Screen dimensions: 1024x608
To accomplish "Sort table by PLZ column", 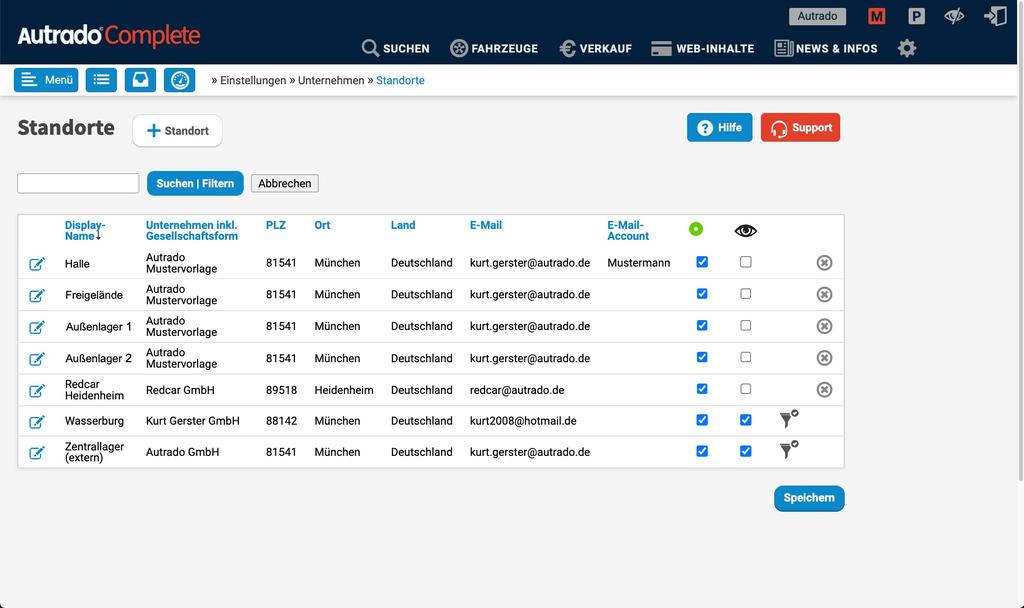I will 276,225.
